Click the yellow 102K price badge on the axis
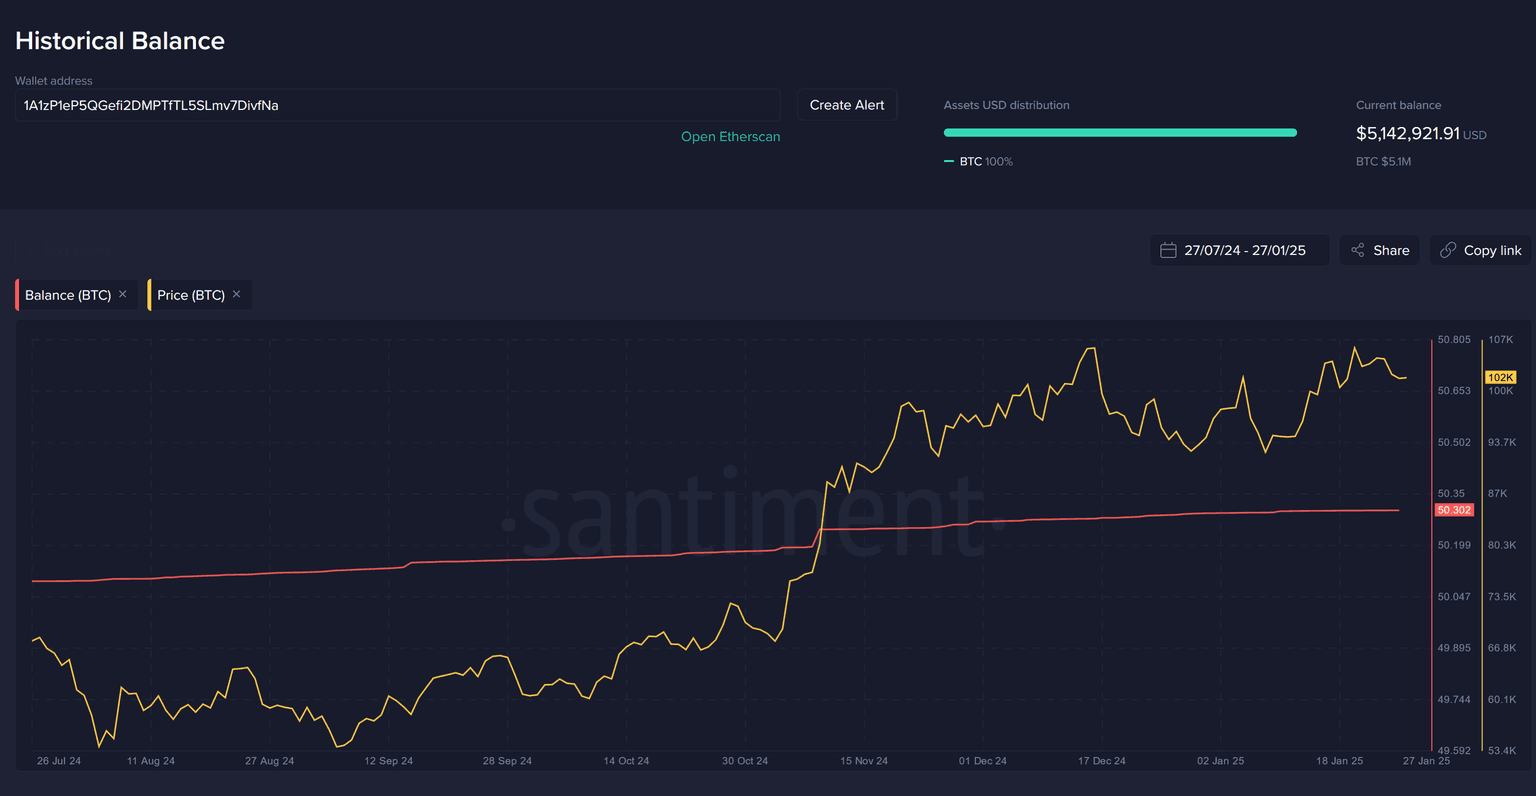The image size is (1536, 796). [x=1500, y=377]
